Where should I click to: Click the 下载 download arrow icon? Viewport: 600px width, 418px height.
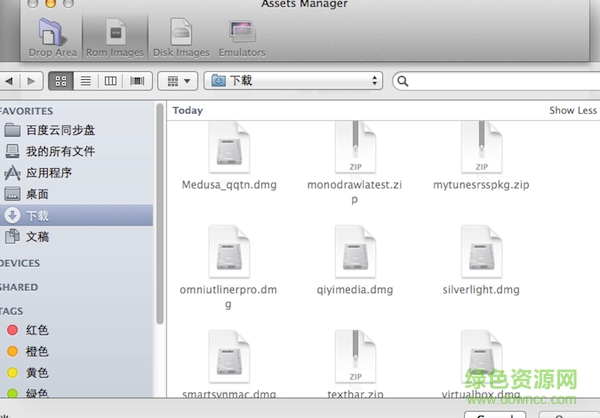[x=12, y=215]
